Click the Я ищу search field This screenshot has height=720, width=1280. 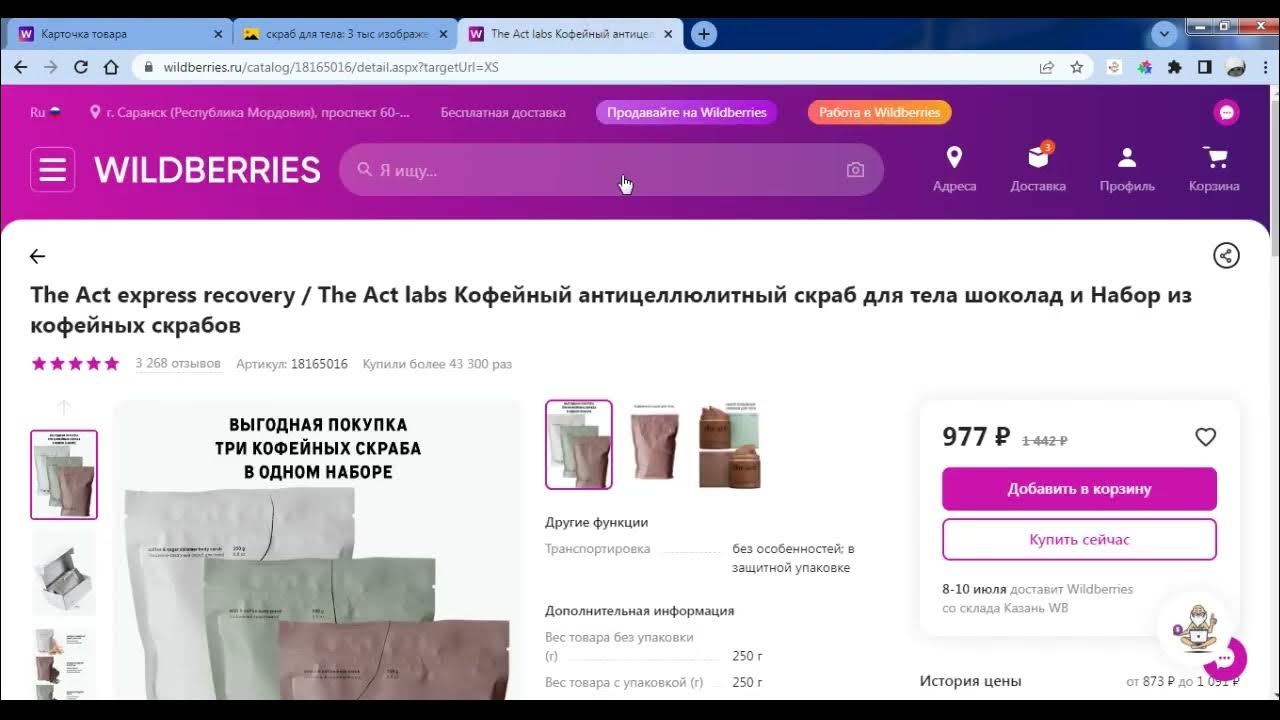point(611,170)
